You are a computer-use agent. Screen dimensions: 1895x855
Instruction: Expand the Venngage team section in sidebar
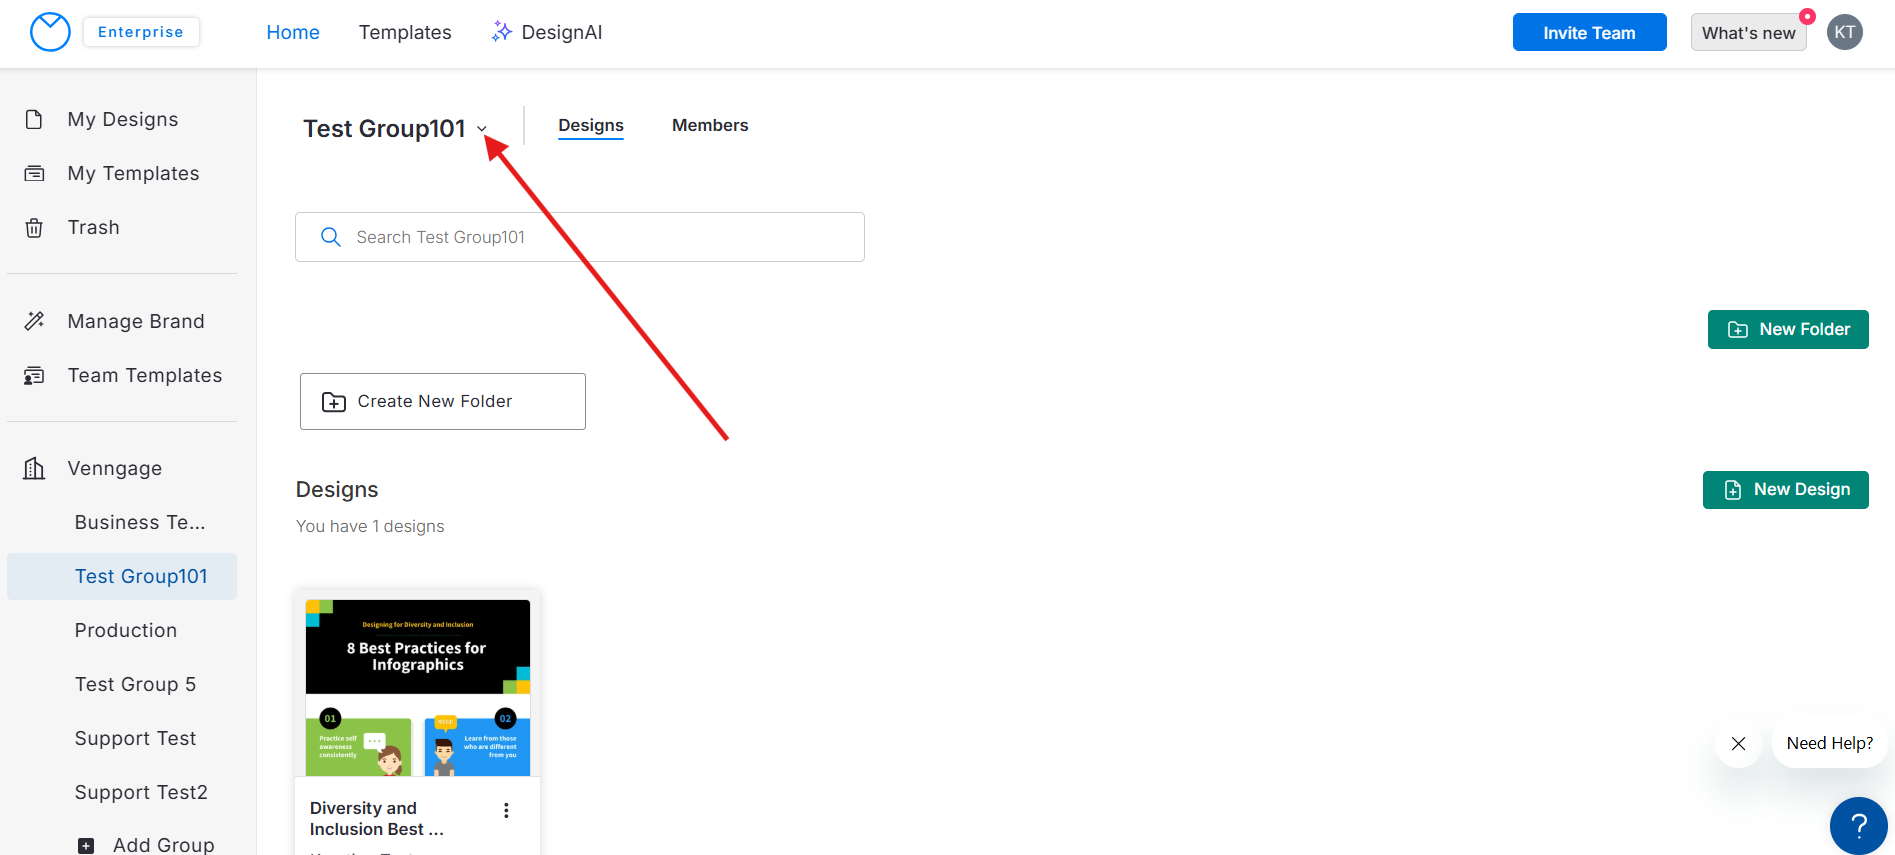click(114, 468)
